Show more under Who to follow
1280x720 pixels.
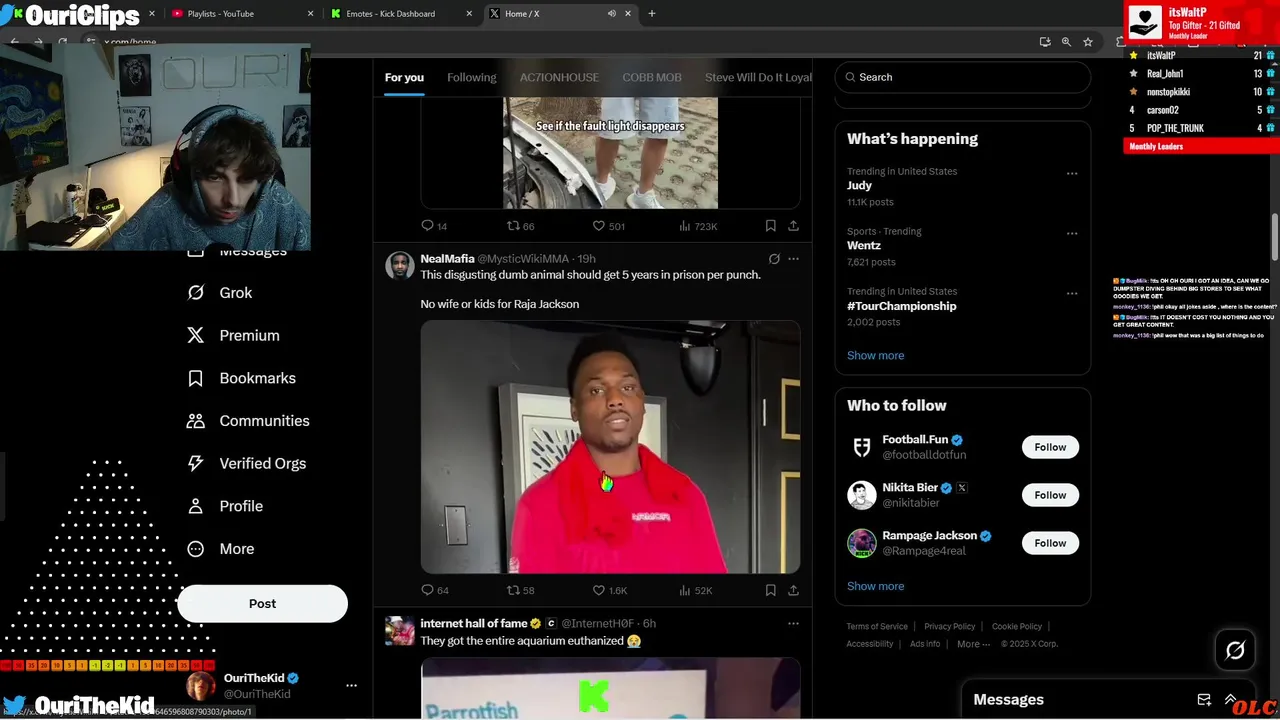coord(875,587)
